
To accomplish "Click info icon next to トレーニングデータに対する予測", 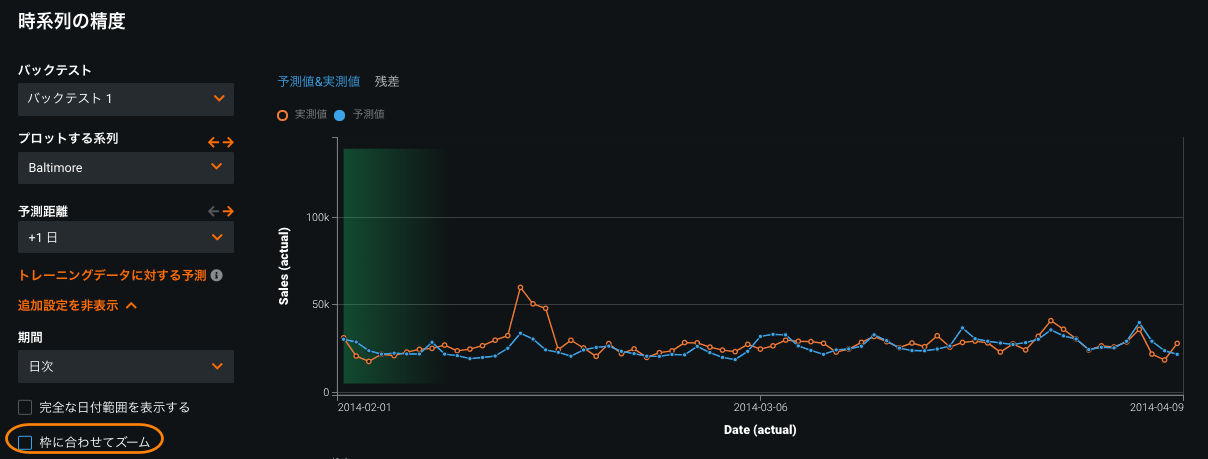I will tap(216, 275).
